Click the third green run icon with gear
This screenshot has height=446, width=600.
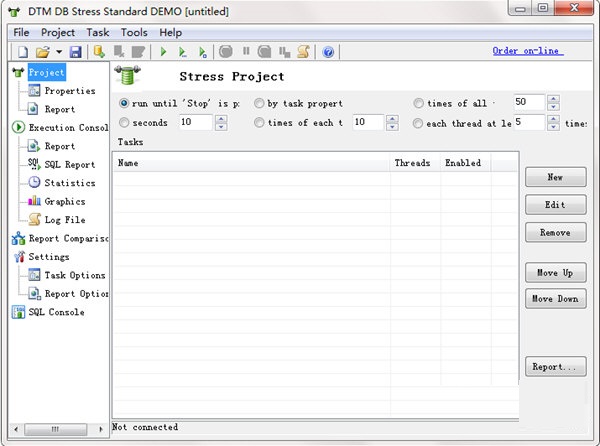pos(202,52)
